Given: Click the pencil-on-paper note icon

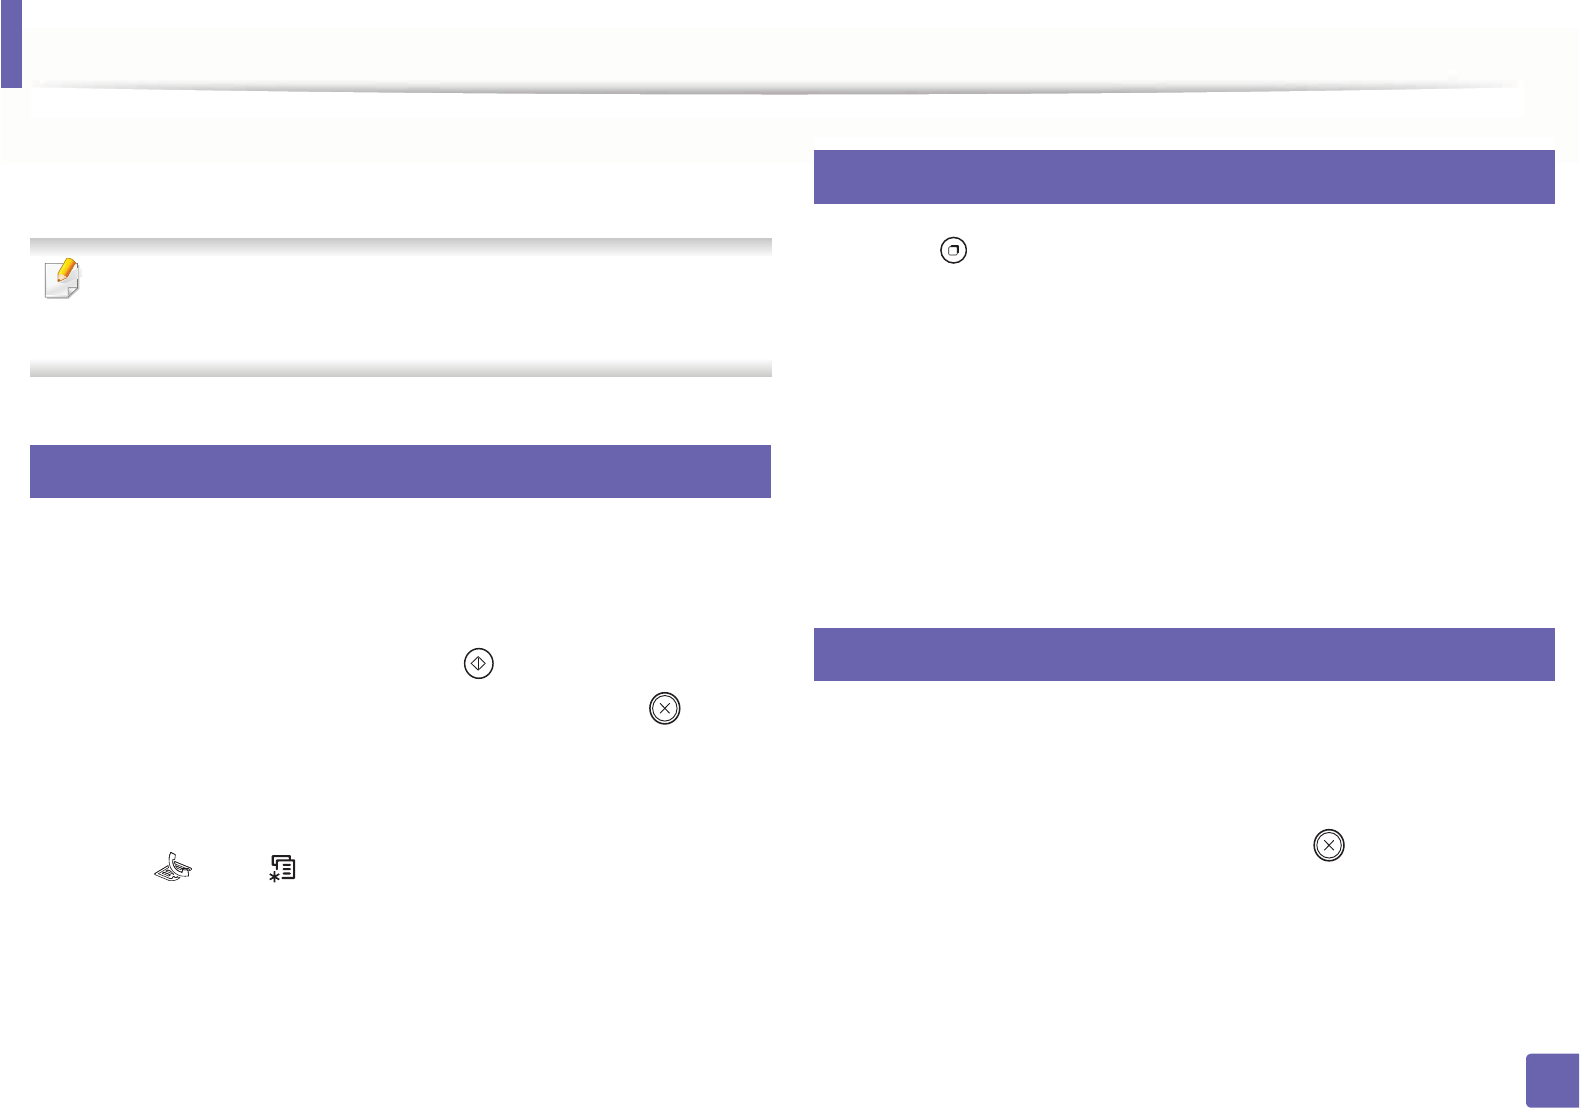Looking at the screenshot, I should coord(63,279).
